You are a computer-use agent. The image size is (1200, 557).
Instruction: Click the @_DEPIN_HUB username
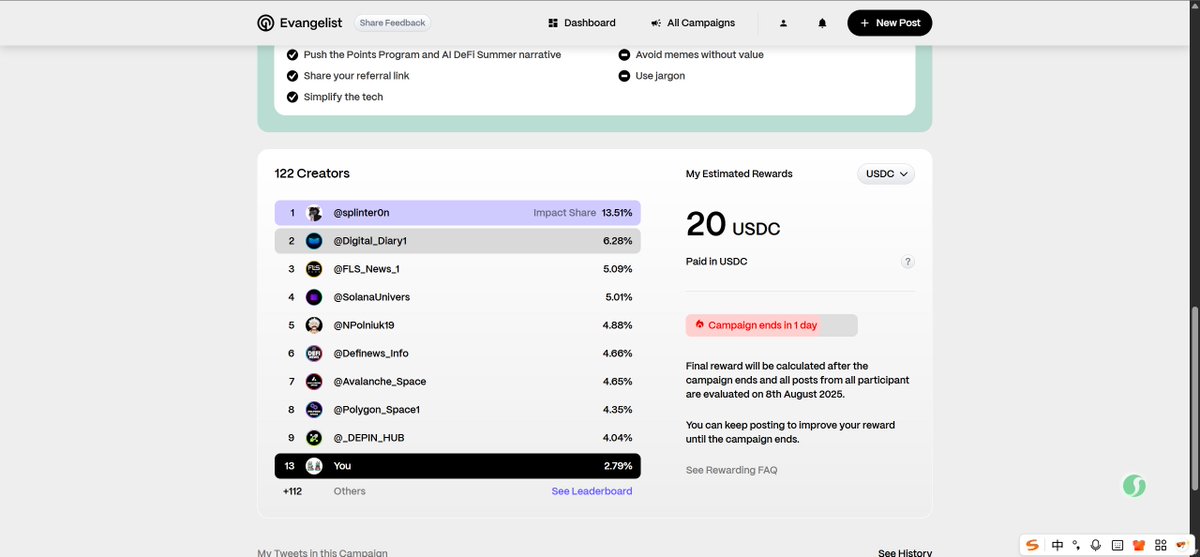click(369, 438)
